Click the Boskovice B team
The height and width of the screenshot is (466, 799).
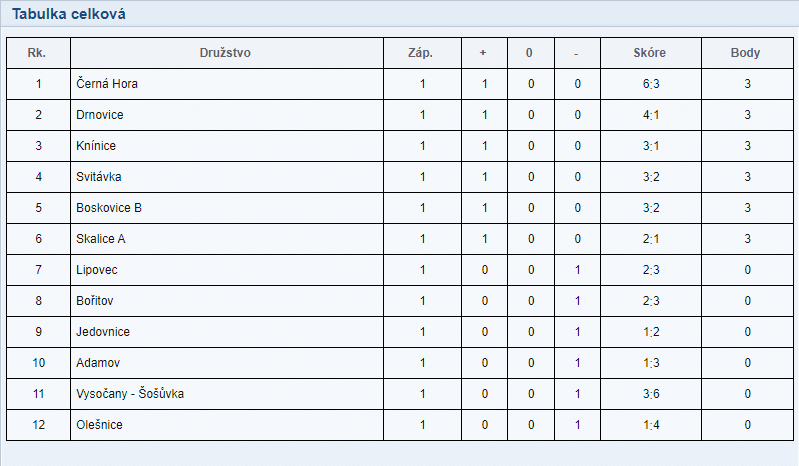coord(109,208)
